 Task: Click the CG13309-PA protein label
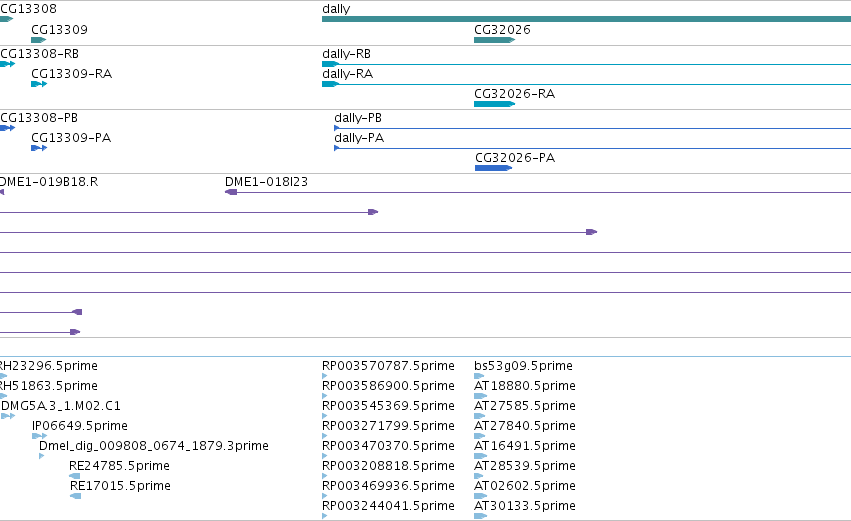pos(71,138)
